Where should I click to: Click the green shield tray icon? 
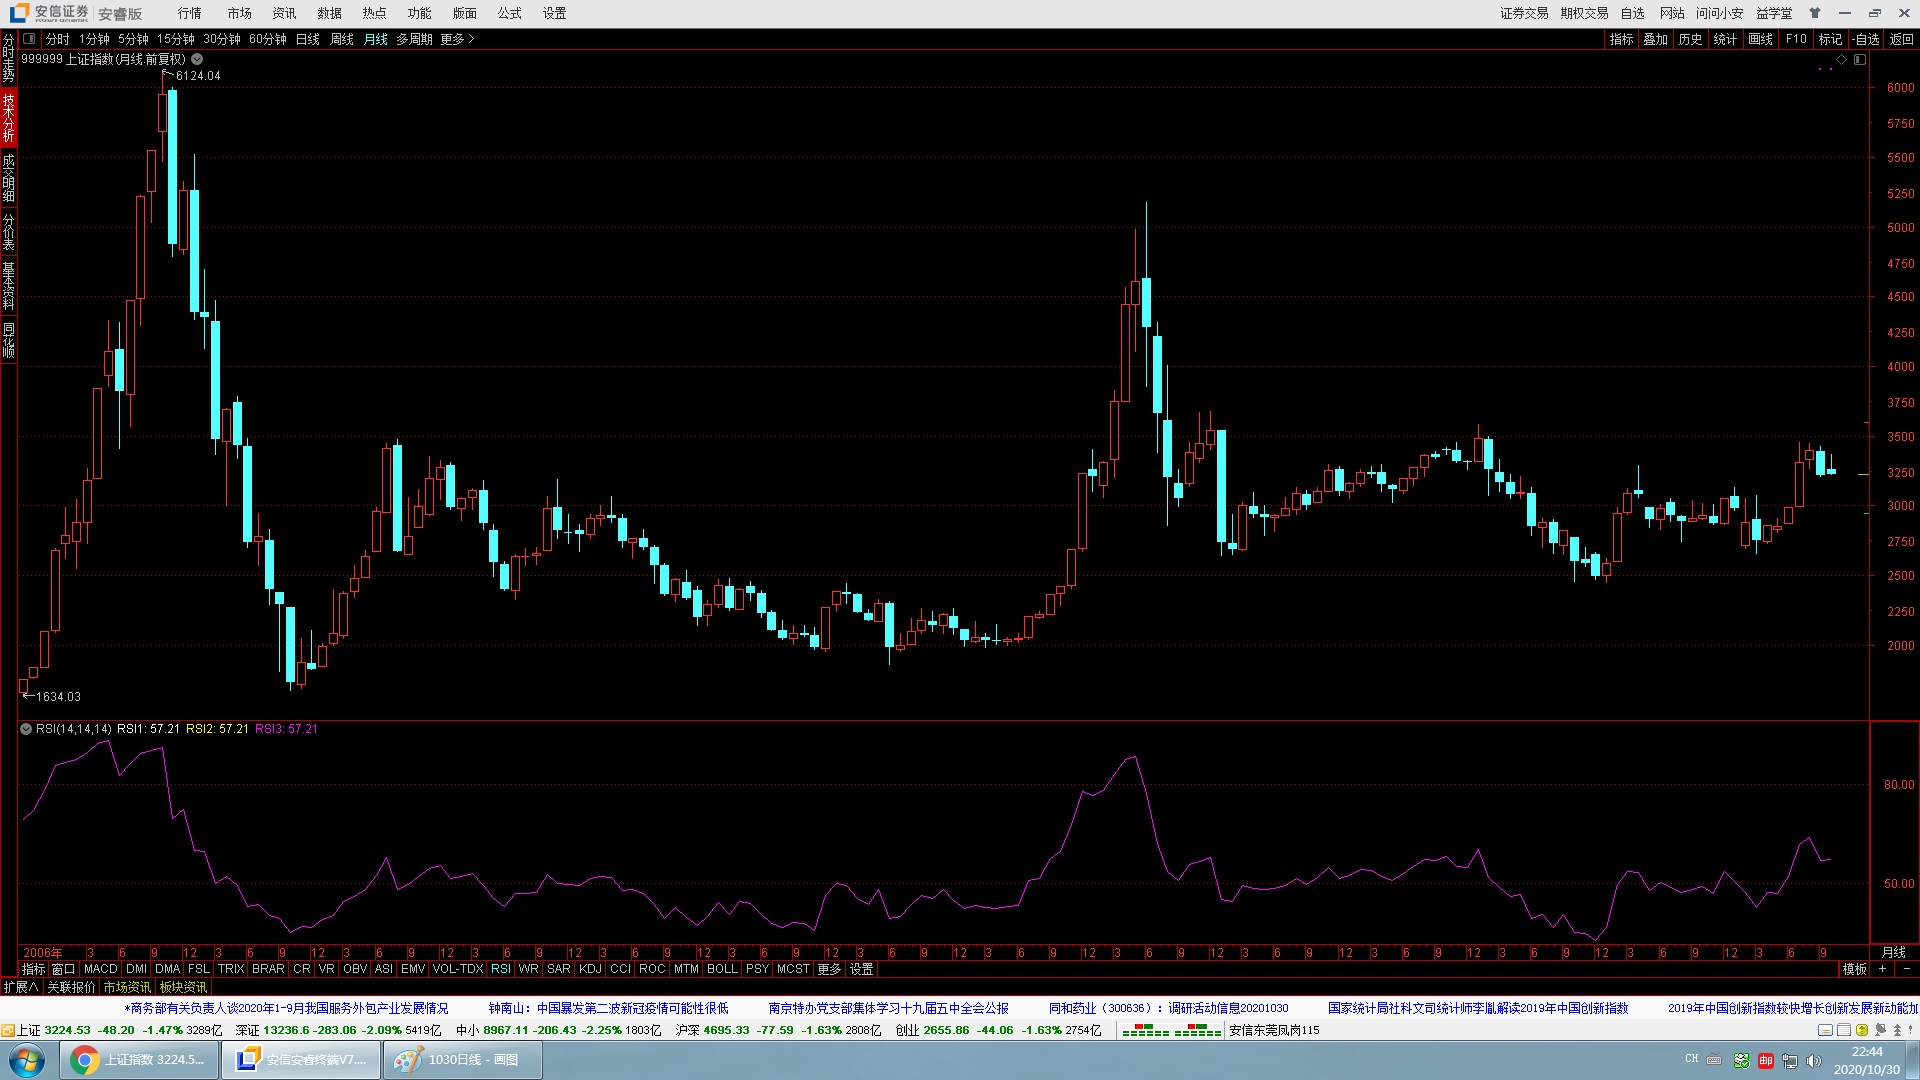coord(1741,1060)
